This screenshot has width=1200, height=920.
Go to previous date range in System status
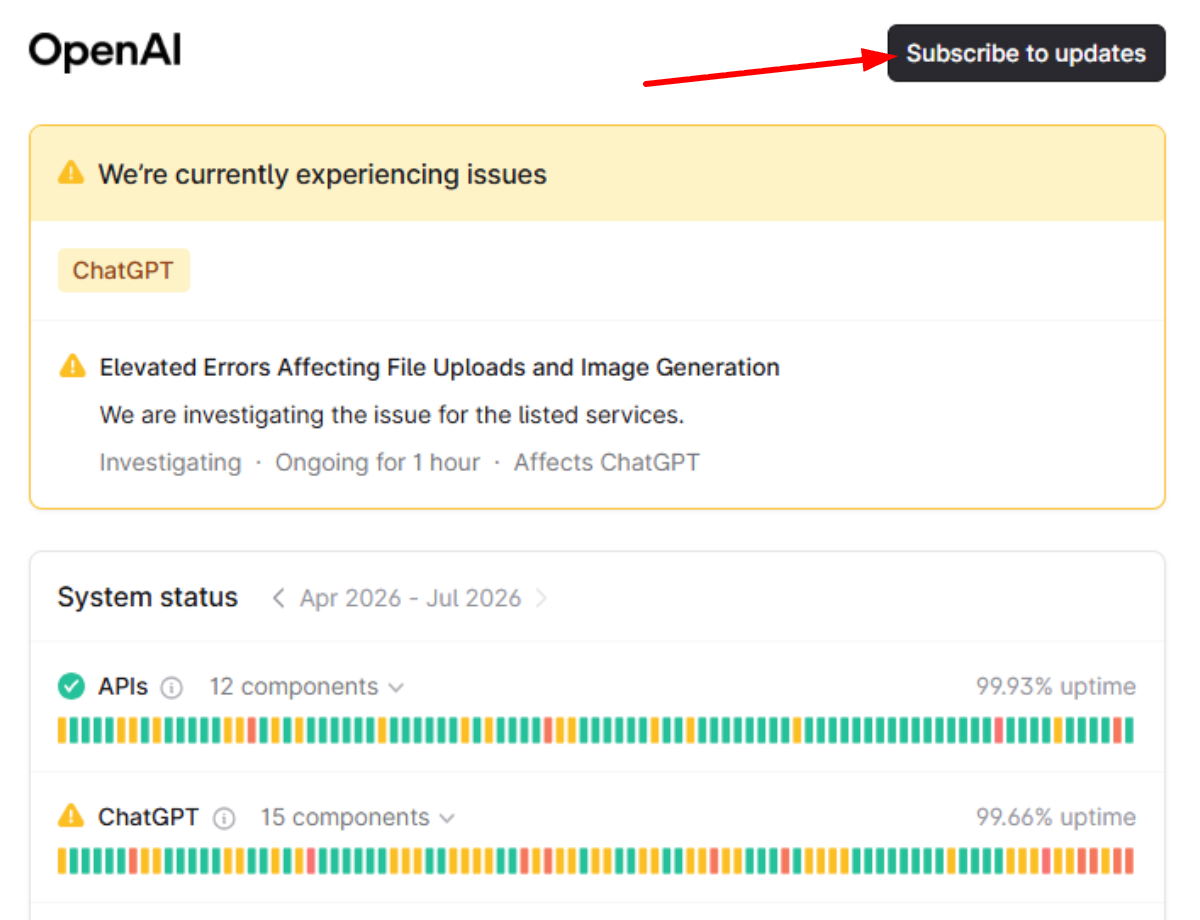tap(278, 598)
